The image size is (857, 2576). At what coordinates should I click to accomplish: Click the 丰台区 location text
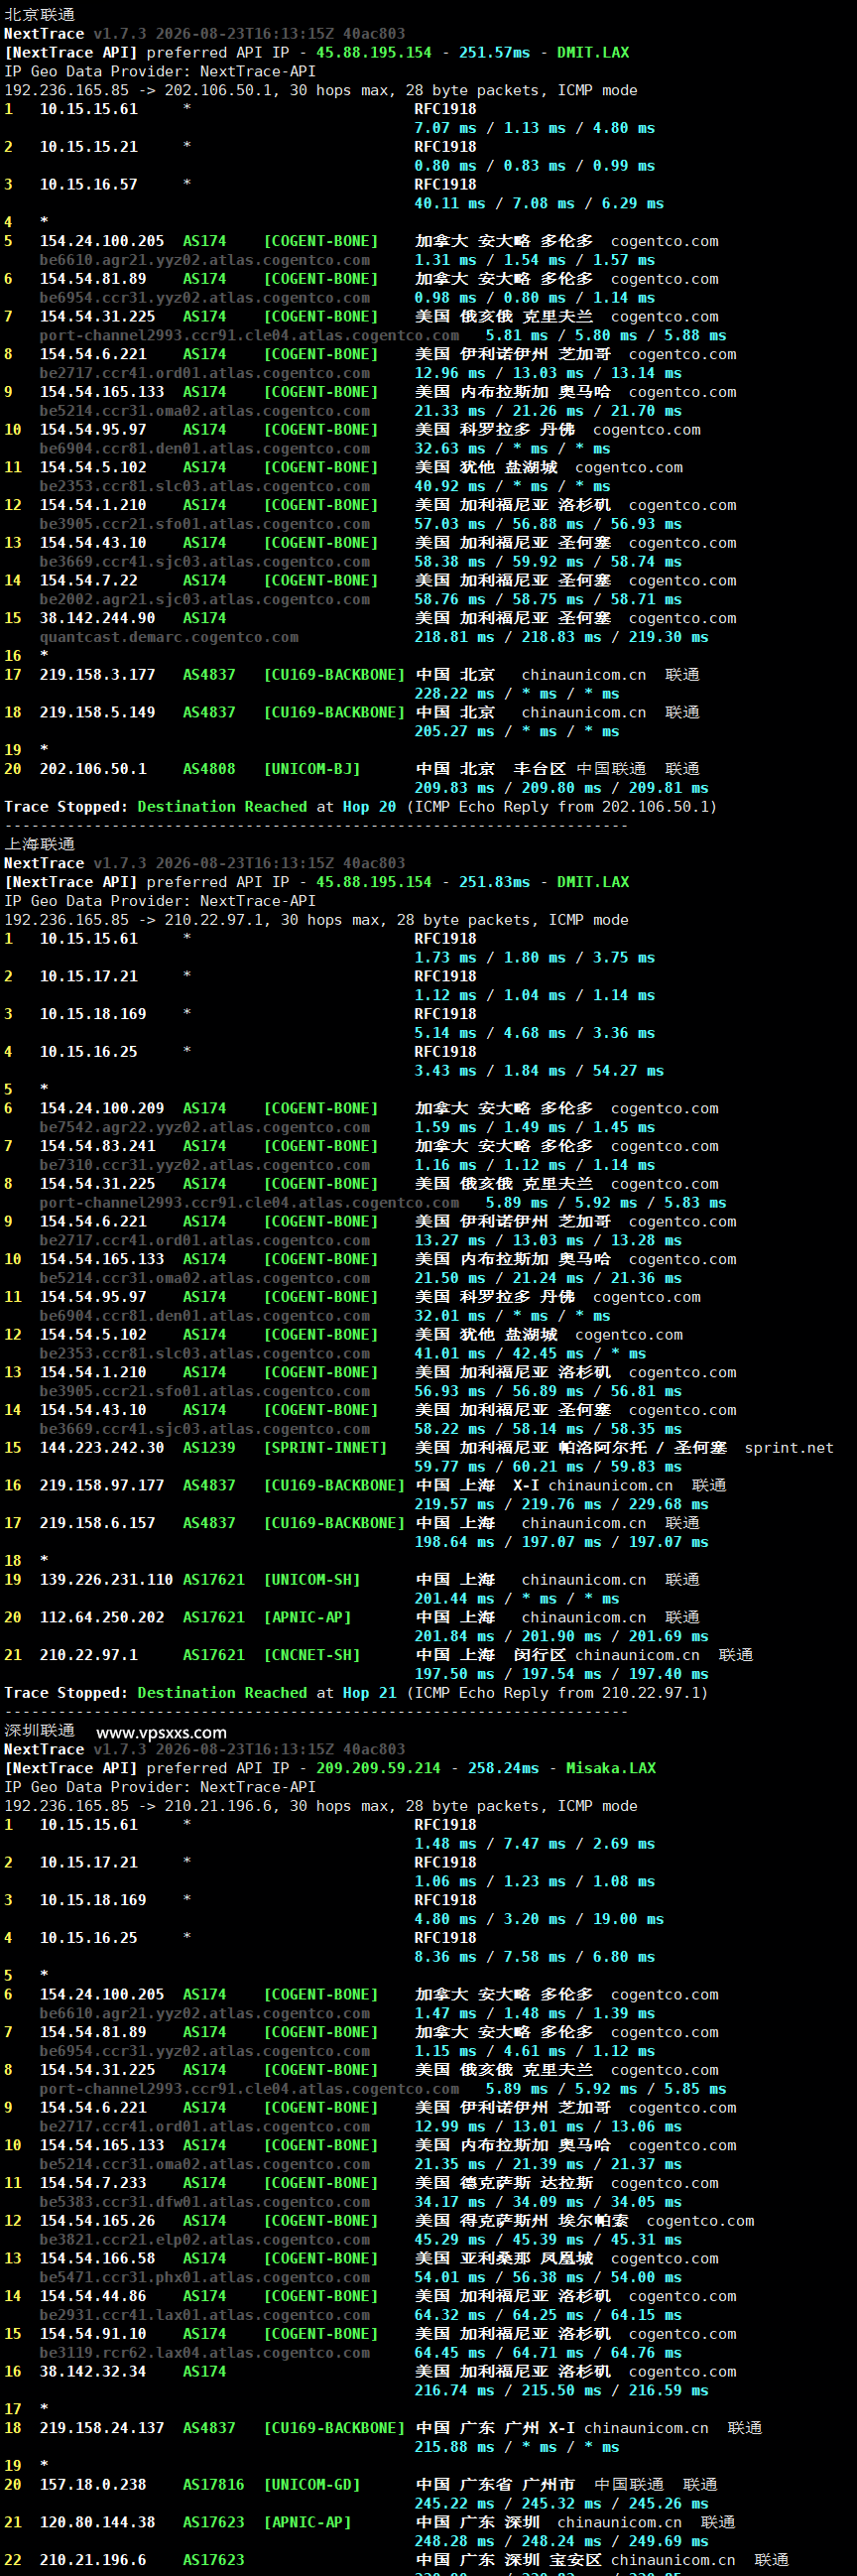tap(539, 769)
